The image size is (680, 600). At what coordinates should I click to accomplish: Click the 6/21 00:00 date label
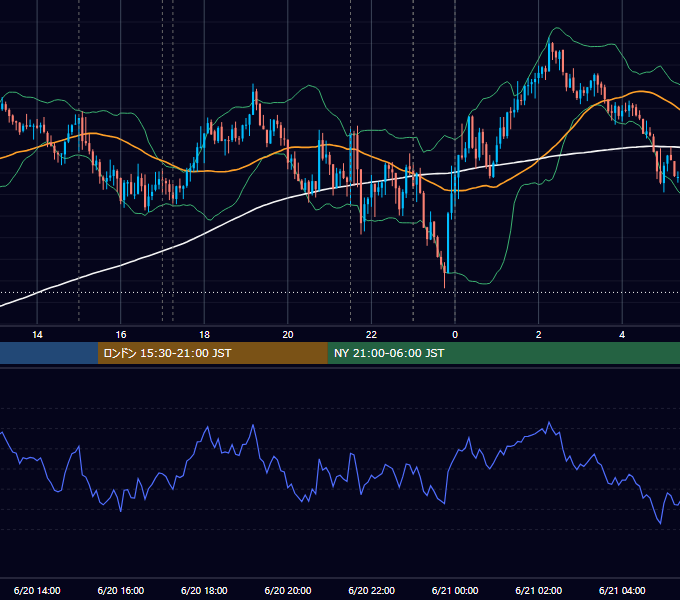[x=455, y=590]
